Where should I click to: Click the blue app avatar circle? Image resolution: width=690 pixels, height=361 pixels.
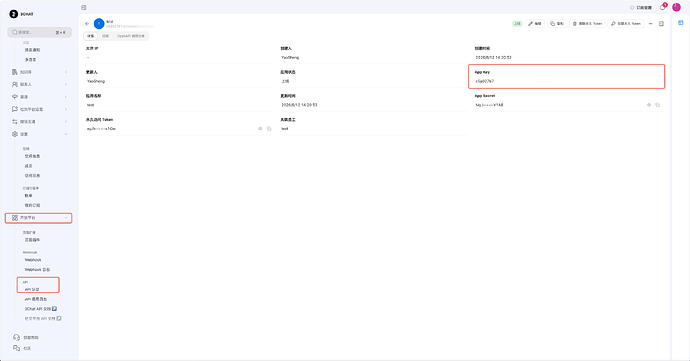click(99, 24)
